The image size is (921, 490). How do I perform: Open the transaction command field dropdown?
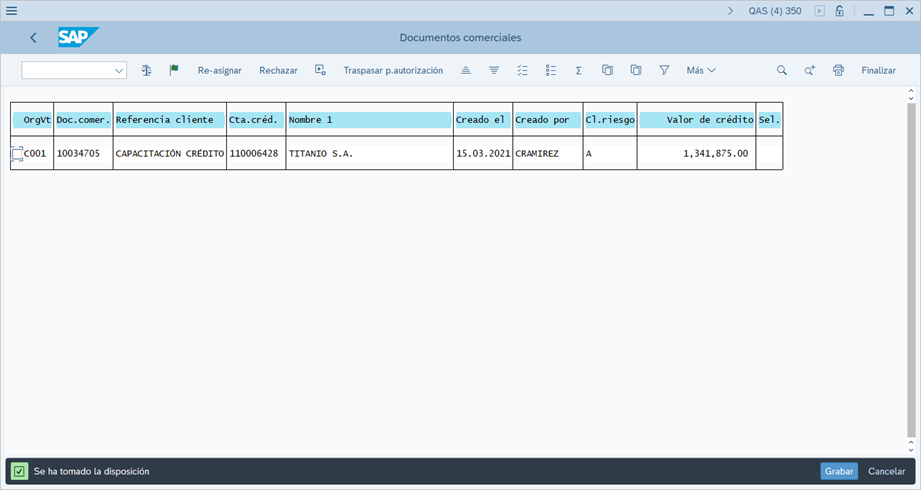(x=119, y=71)
